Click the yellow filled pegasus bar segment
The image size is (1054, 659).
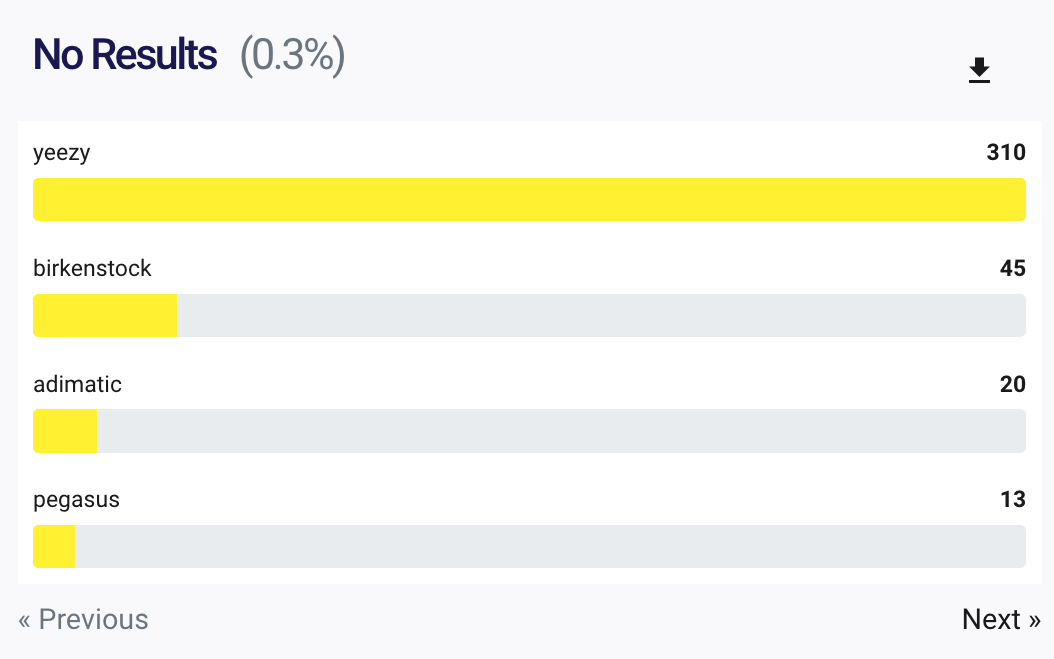[x=54, y=547]
